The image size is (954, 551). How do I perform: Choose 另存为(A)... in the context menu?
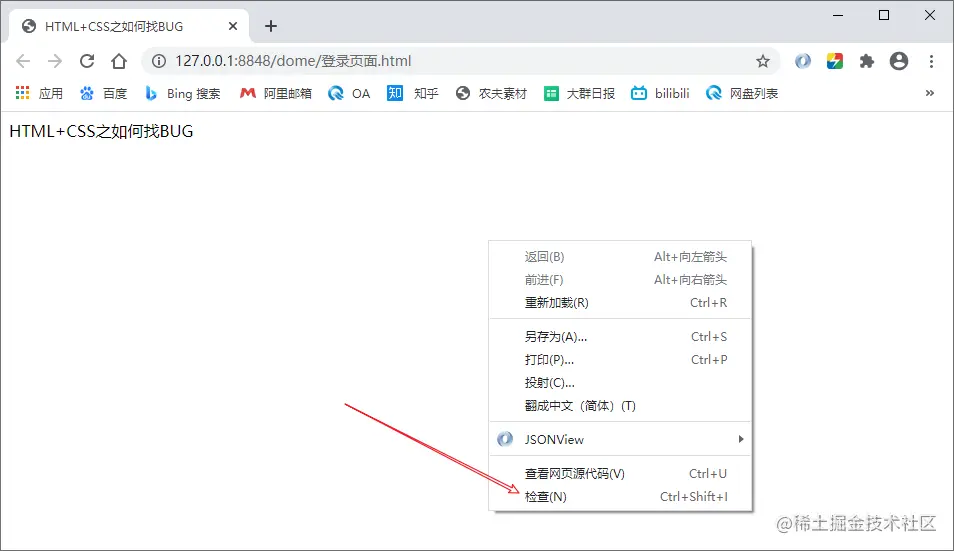pyautogui.click(x=621, y=336)
